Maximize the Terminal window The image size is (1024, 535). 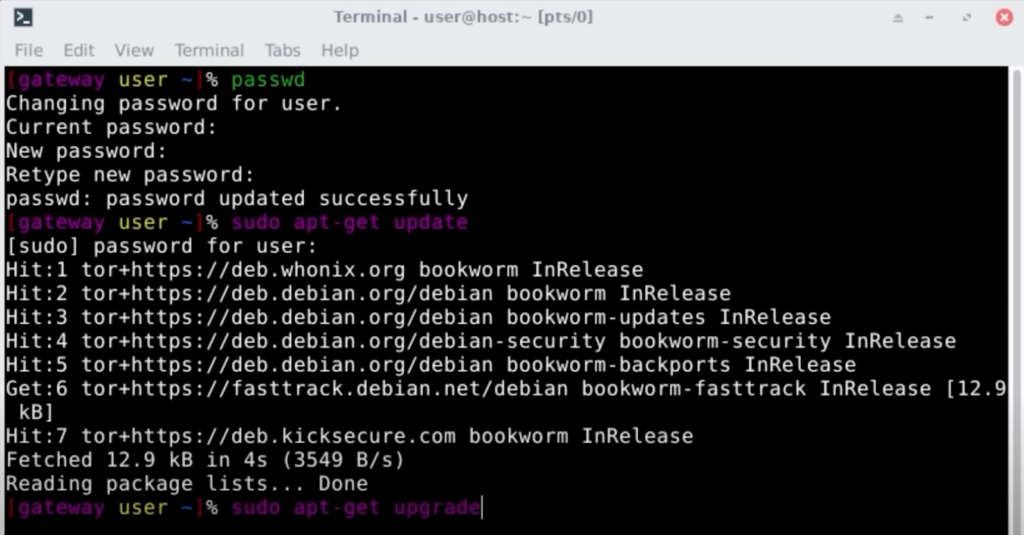pyautogui.click(x=967, y=17)
